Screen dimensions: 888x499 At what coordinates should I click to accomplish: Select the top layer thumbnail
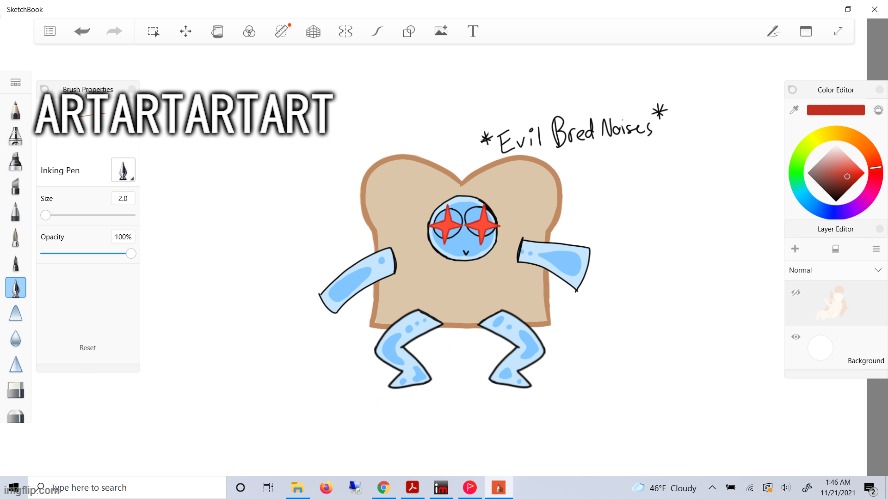[x=832, y=303]
